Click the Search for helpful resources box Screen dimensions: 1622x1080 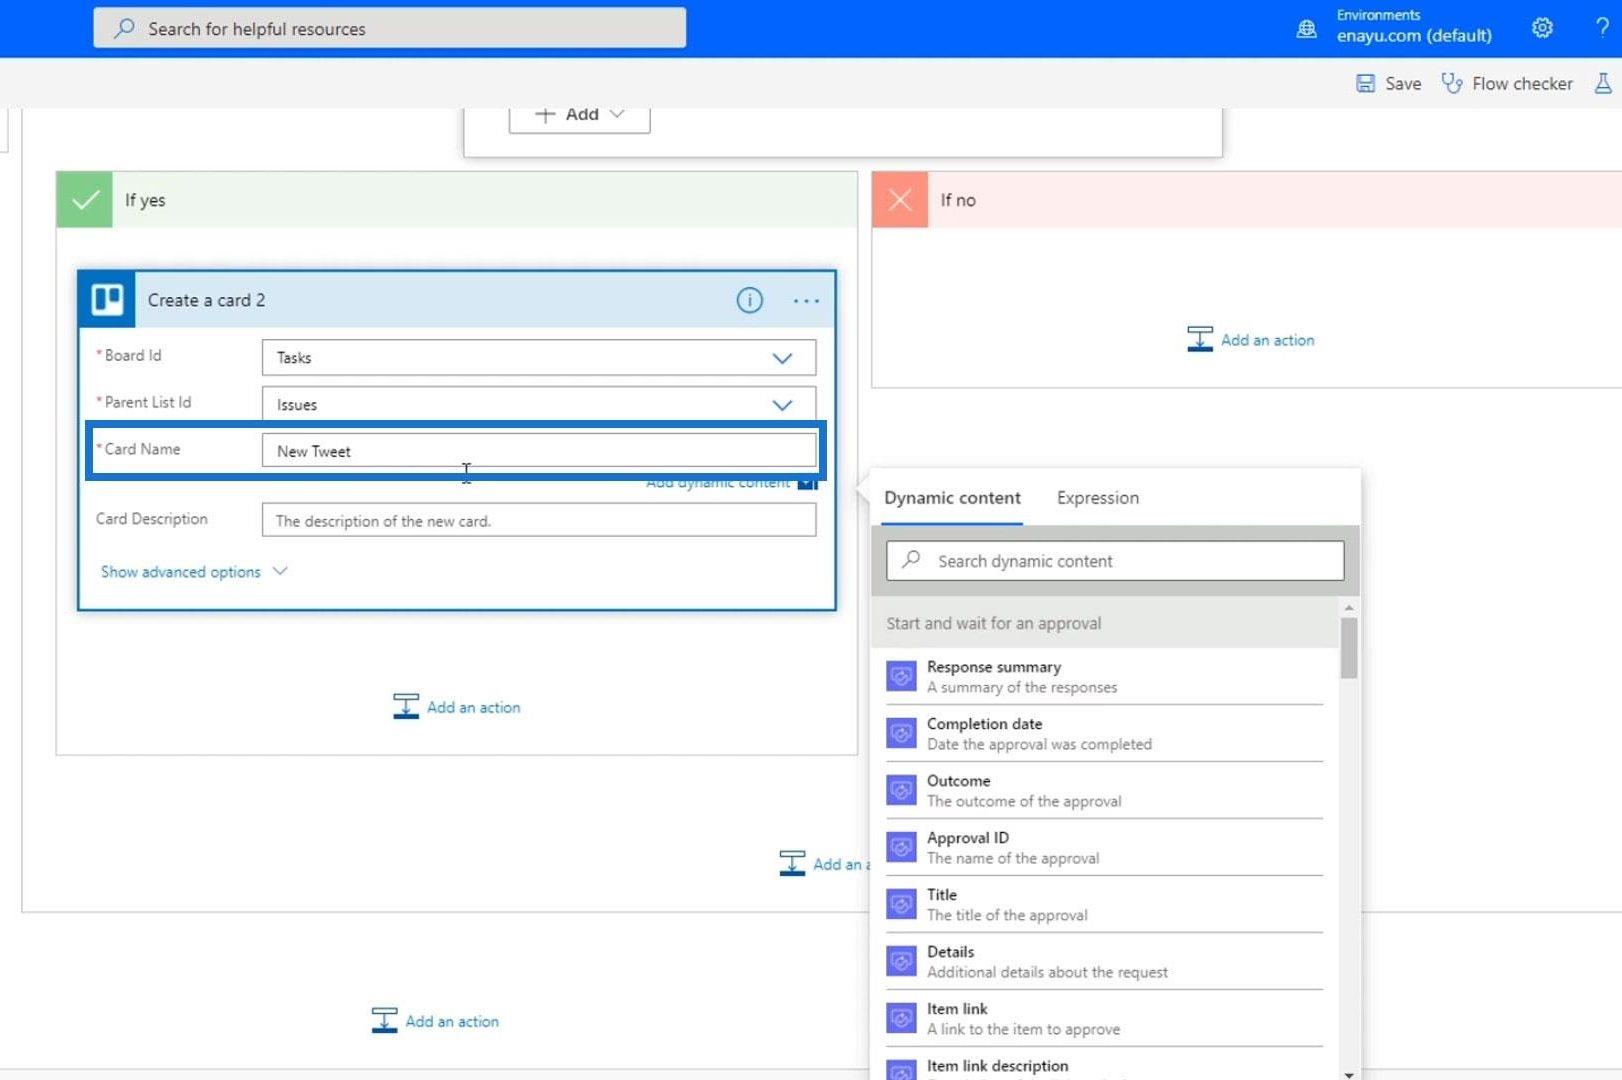coord(390,28)
